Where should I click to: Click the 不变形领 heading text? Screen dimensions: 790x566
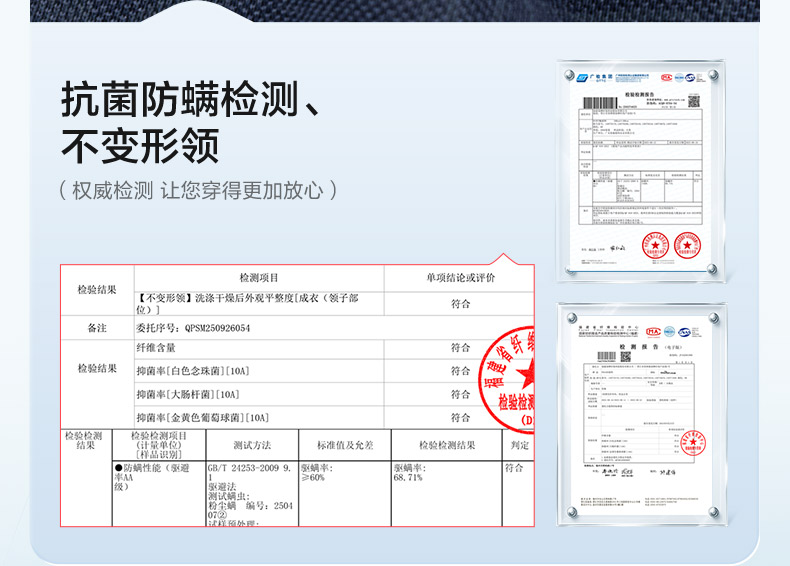[140, 146]
